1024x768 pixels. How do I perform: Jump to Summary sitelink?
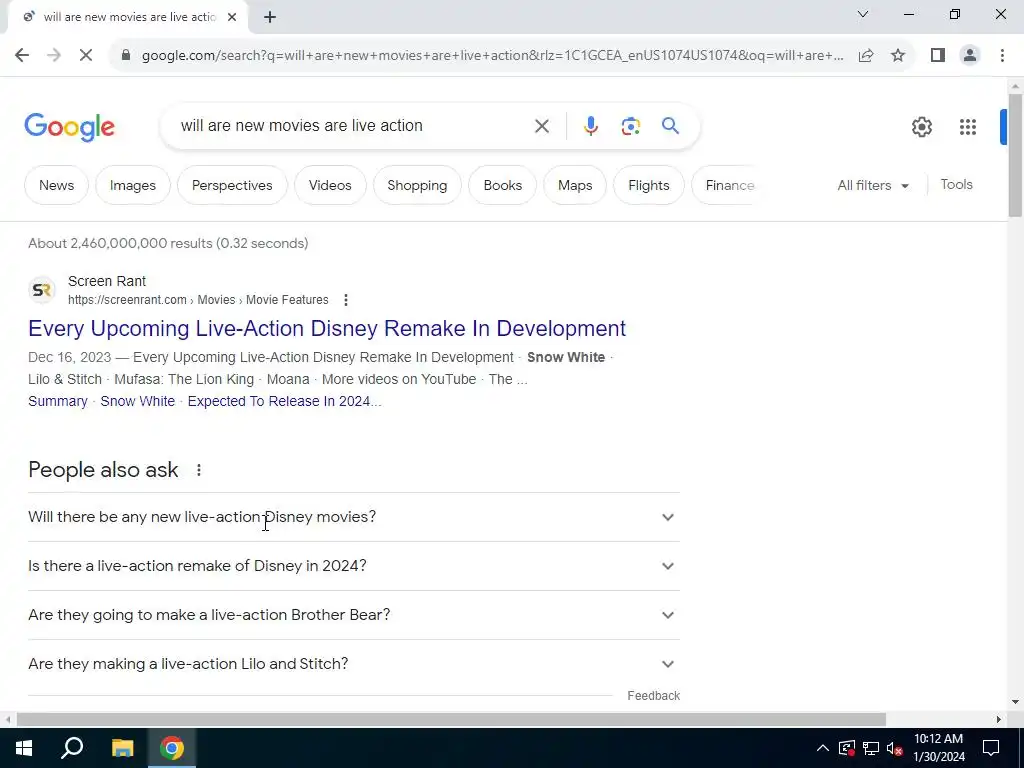pos(57,402)
